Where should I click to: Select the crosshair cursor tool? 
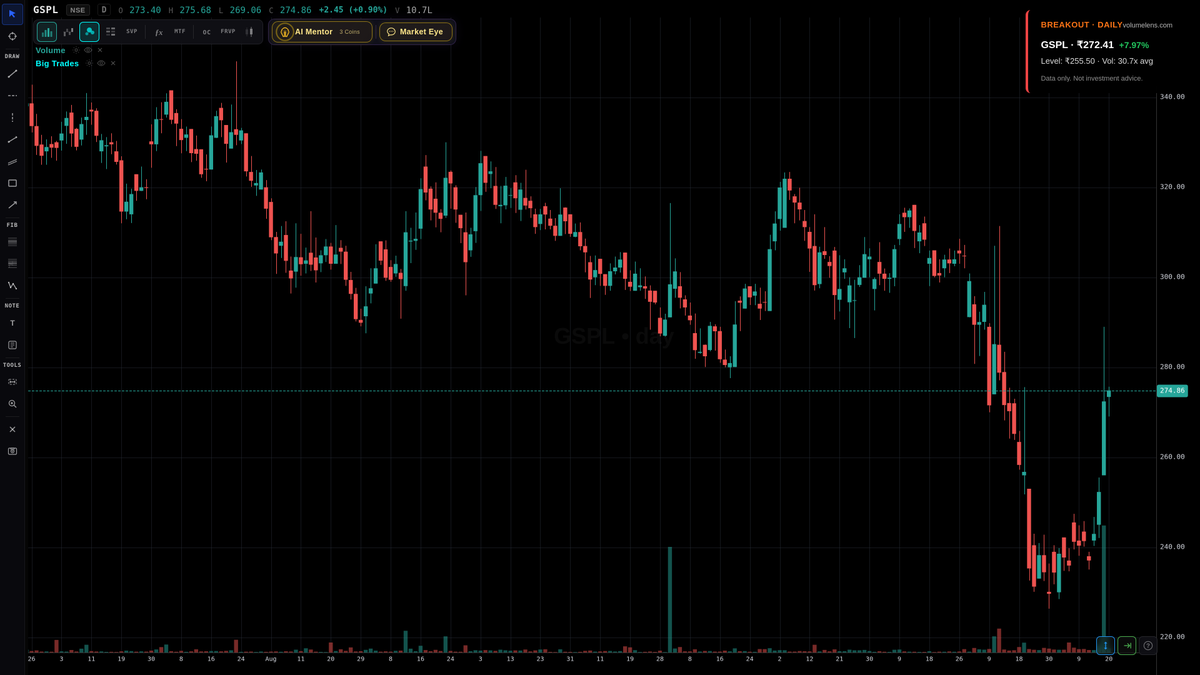[x=13, y=35]
